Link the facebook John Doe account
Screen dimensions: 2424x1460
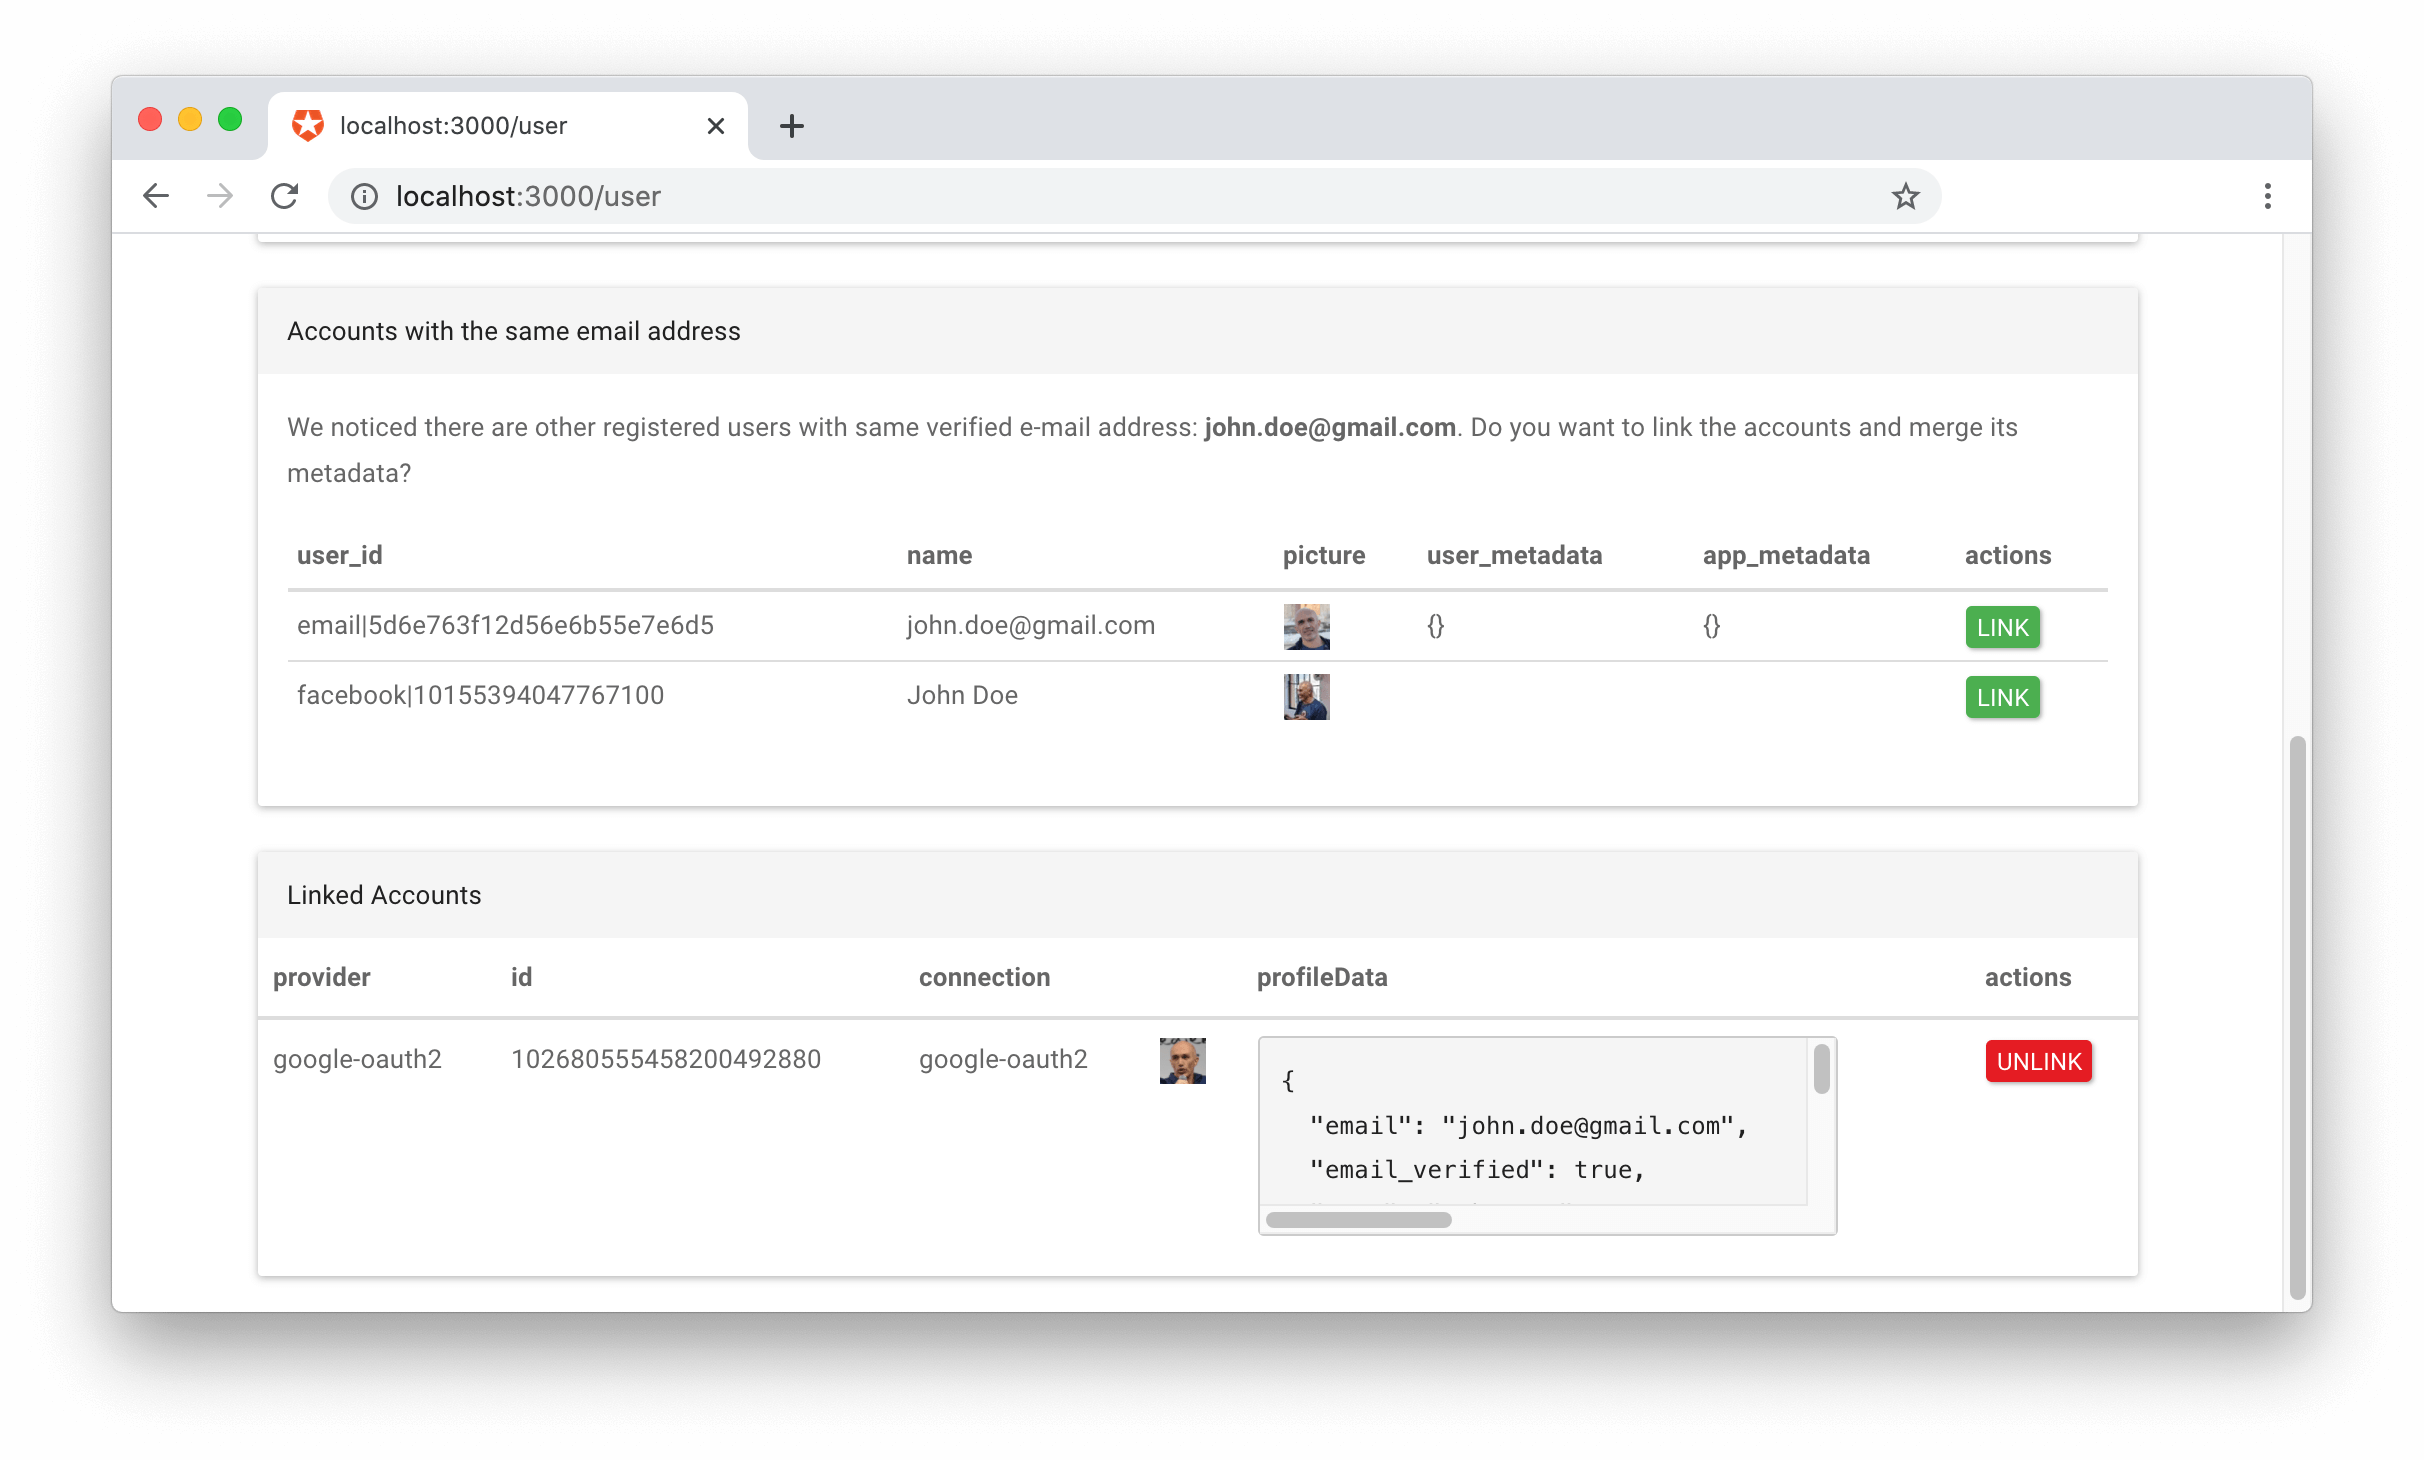tap(2002, 697)
